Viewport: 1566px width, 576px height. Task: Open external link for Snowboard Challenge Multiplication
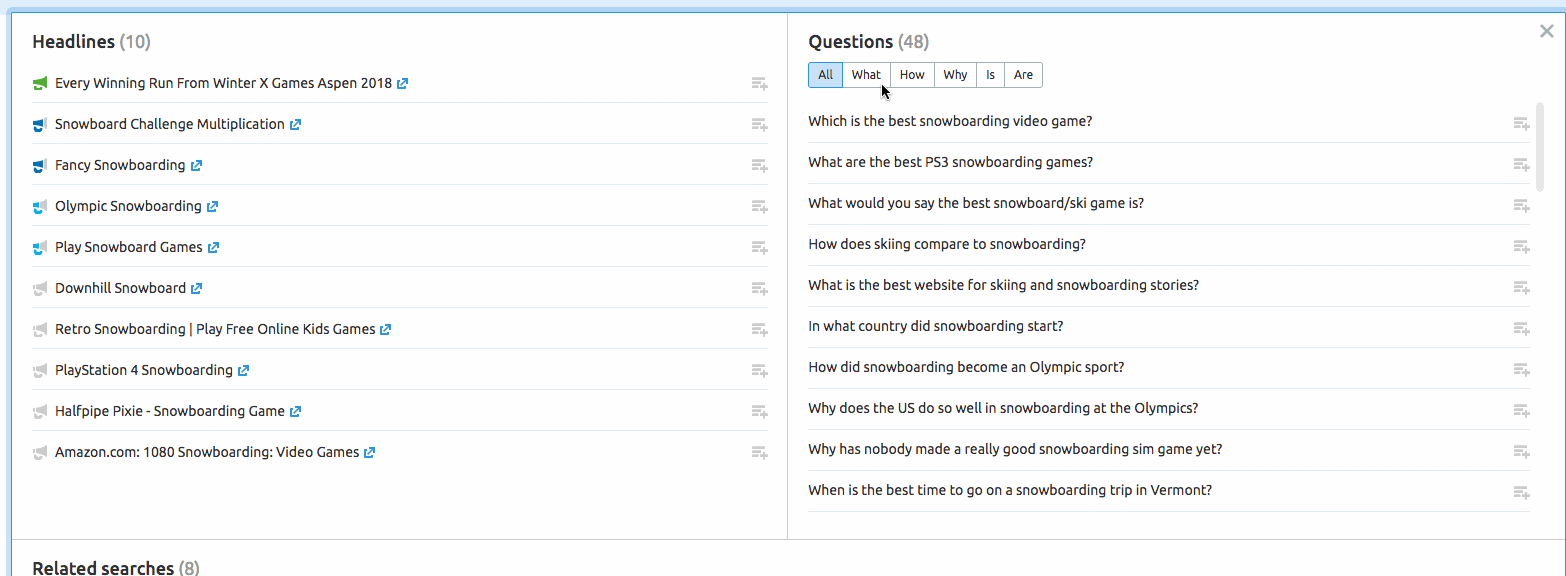[296, 125]
